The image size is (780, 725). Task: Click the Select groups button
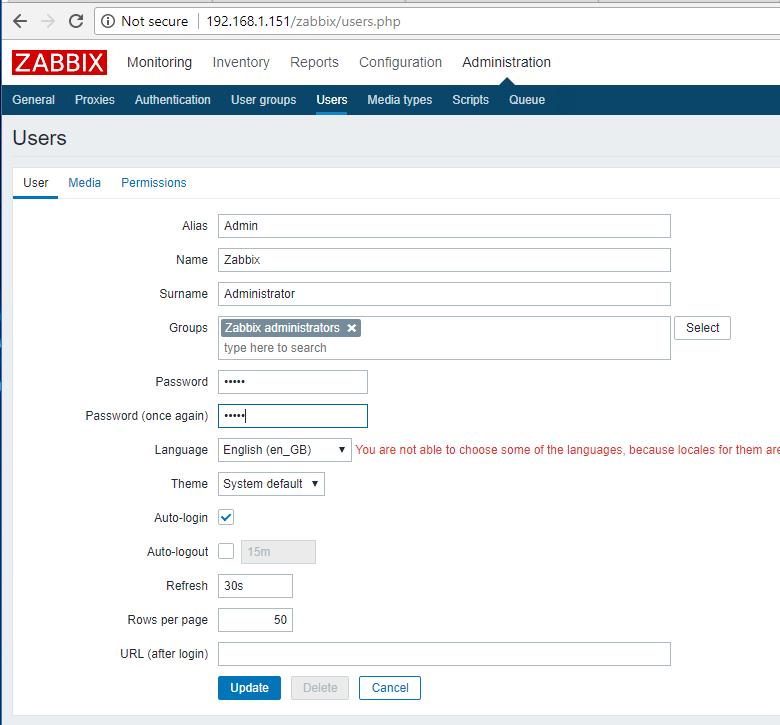[x=702, y=328]
